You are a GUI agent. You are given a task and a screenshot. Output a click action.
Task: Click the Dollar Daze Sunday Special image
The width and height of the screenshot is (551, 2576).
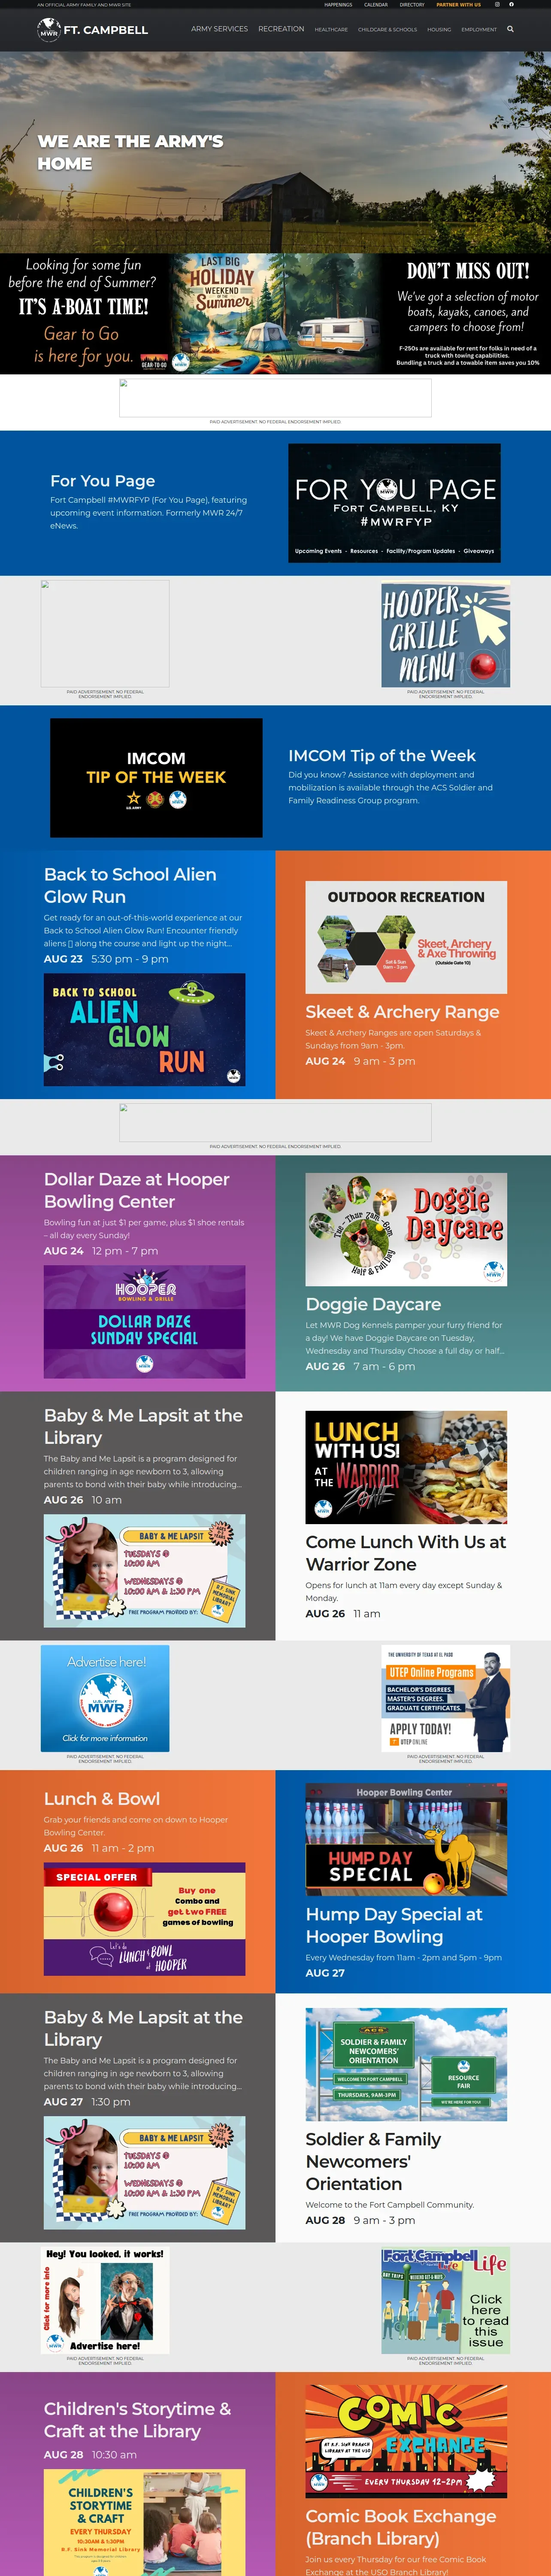point(144,1321)
